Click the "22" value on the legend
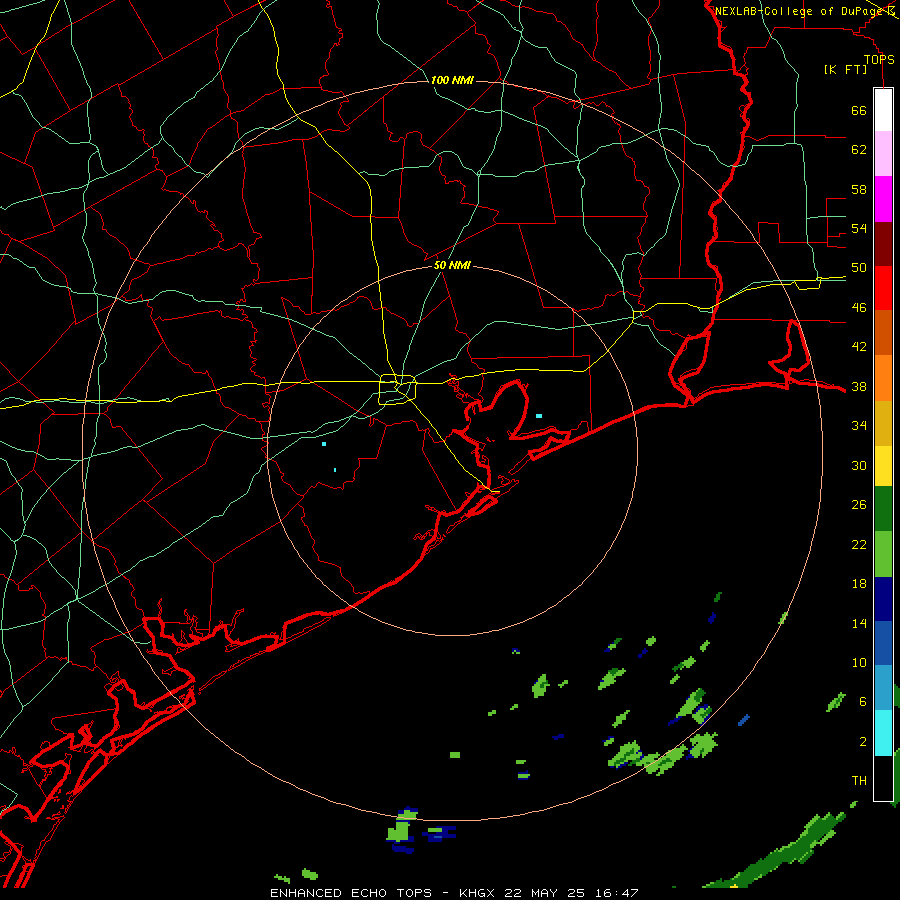 click(859, 544)
